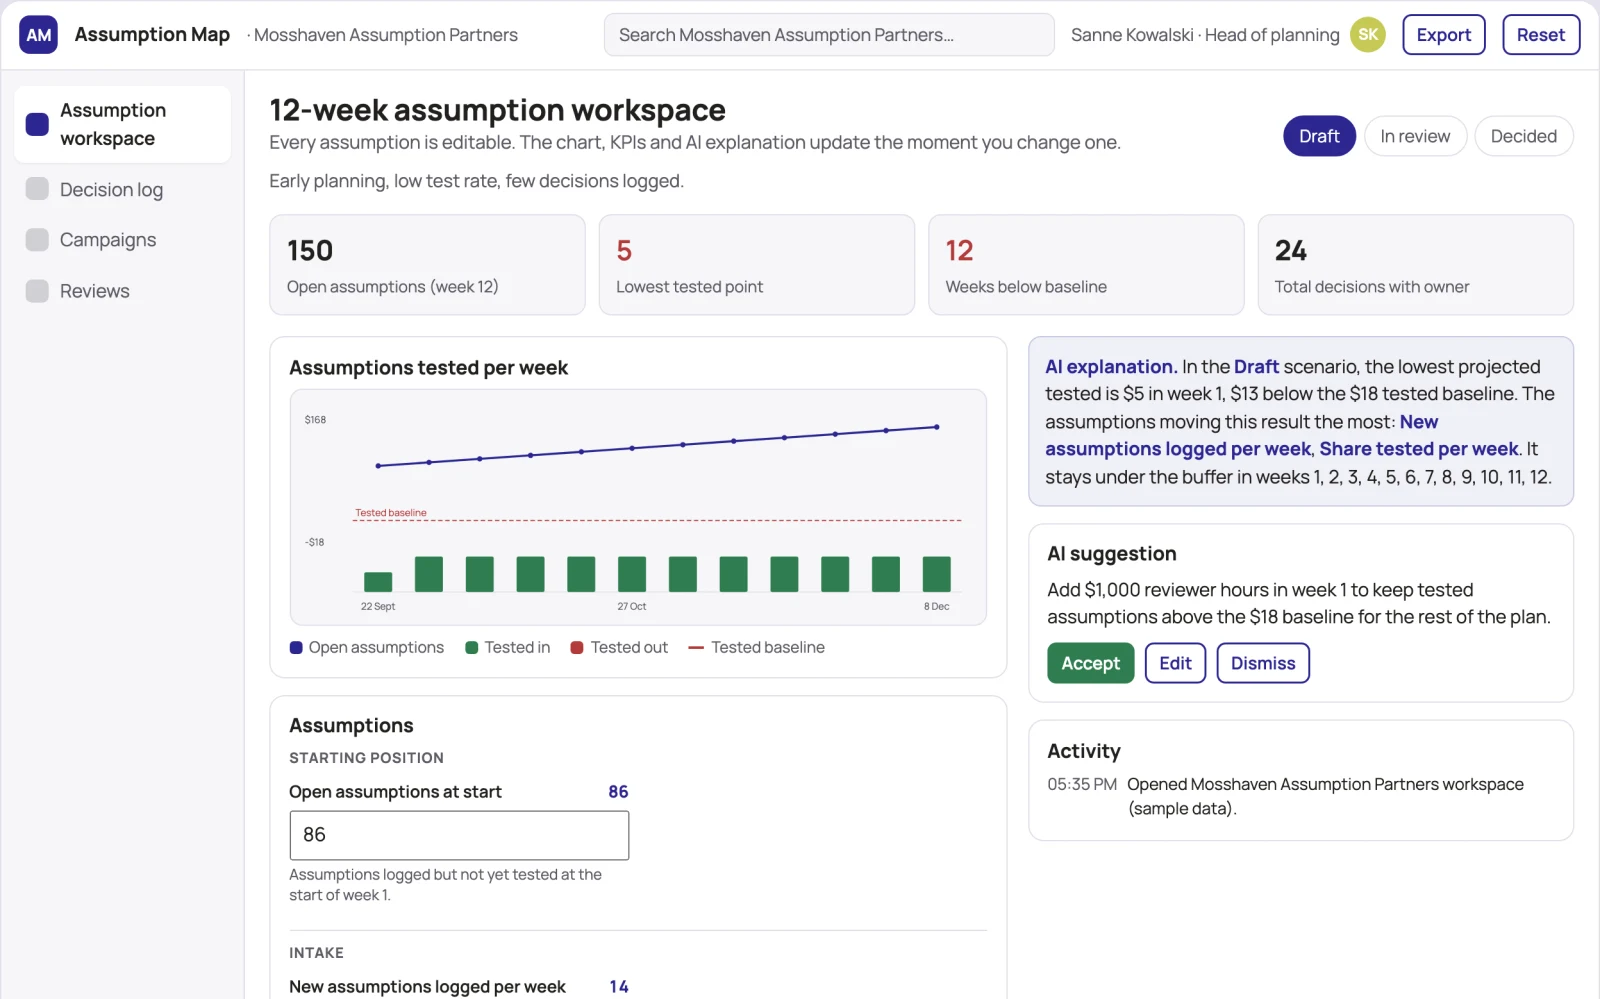Click the 'Share tested per week' link
The width and height of the screenshot is (1600, 999).
coord(1419,449)
